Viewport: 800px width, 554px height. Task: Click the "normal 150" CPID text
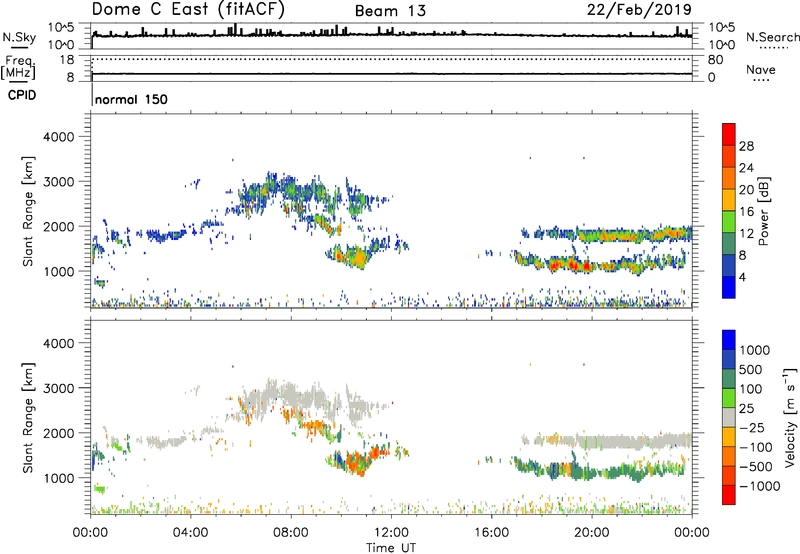(x=131, y=99)
